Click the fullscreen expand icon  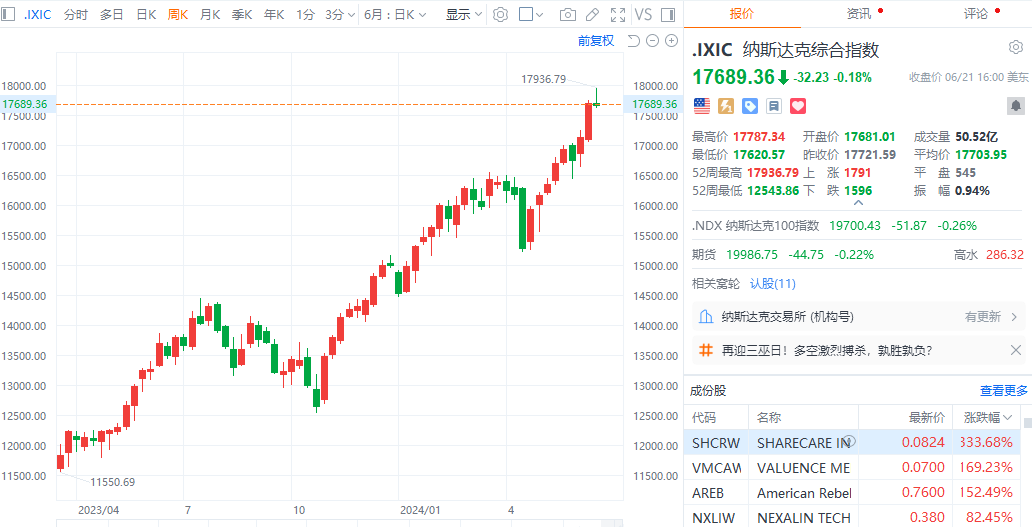[x=618, y=14]
